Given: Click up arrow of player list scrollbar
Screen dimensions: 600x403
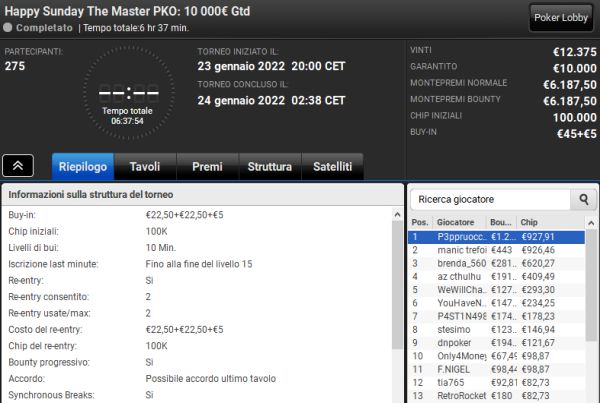Looking at the screenshot, I should 591,223.
